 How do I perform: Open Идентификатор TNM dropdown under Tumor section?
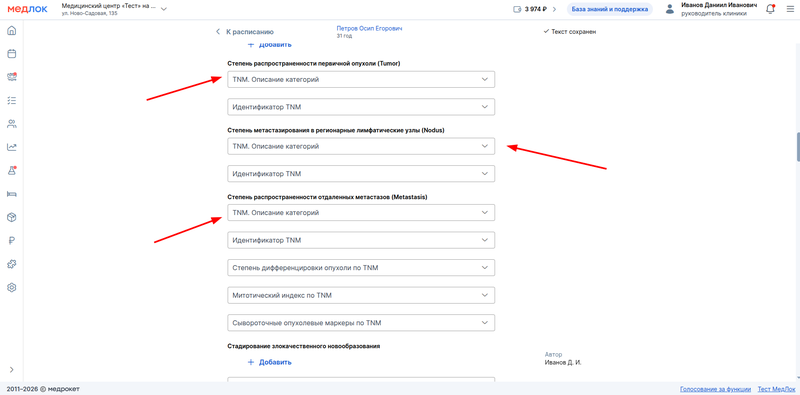point(361,107)
